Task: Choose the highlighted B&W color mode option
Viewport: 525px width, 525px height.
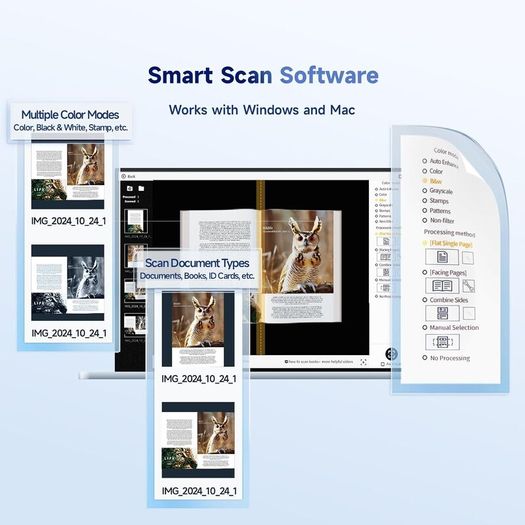Action: (432, 181)
